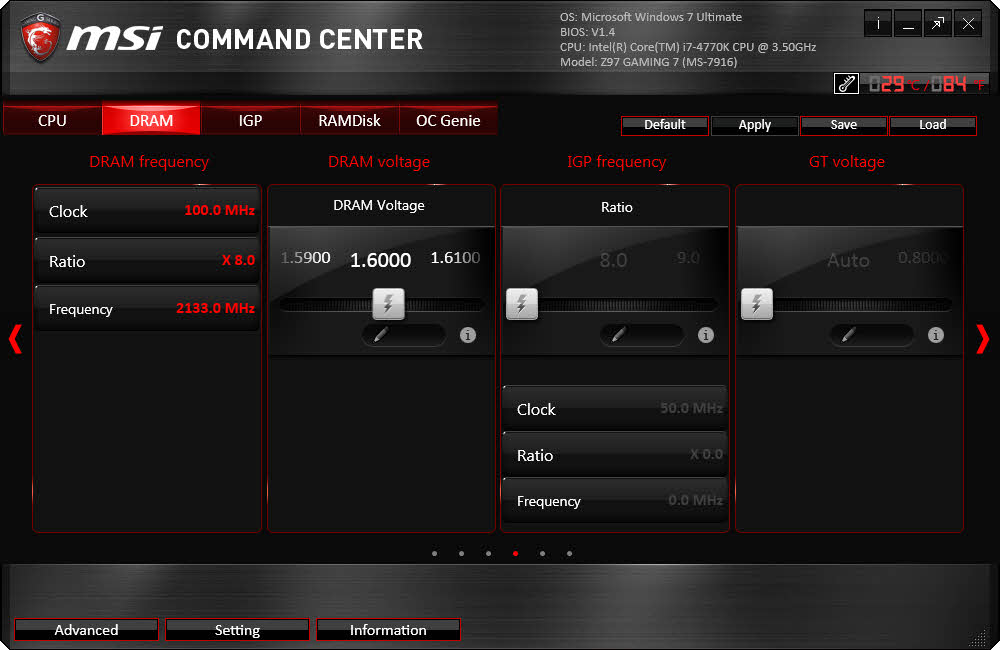Screen dimensions: 1000x650
Task: Select the fifth page indicator dot
Action: (x=542, y=553)
